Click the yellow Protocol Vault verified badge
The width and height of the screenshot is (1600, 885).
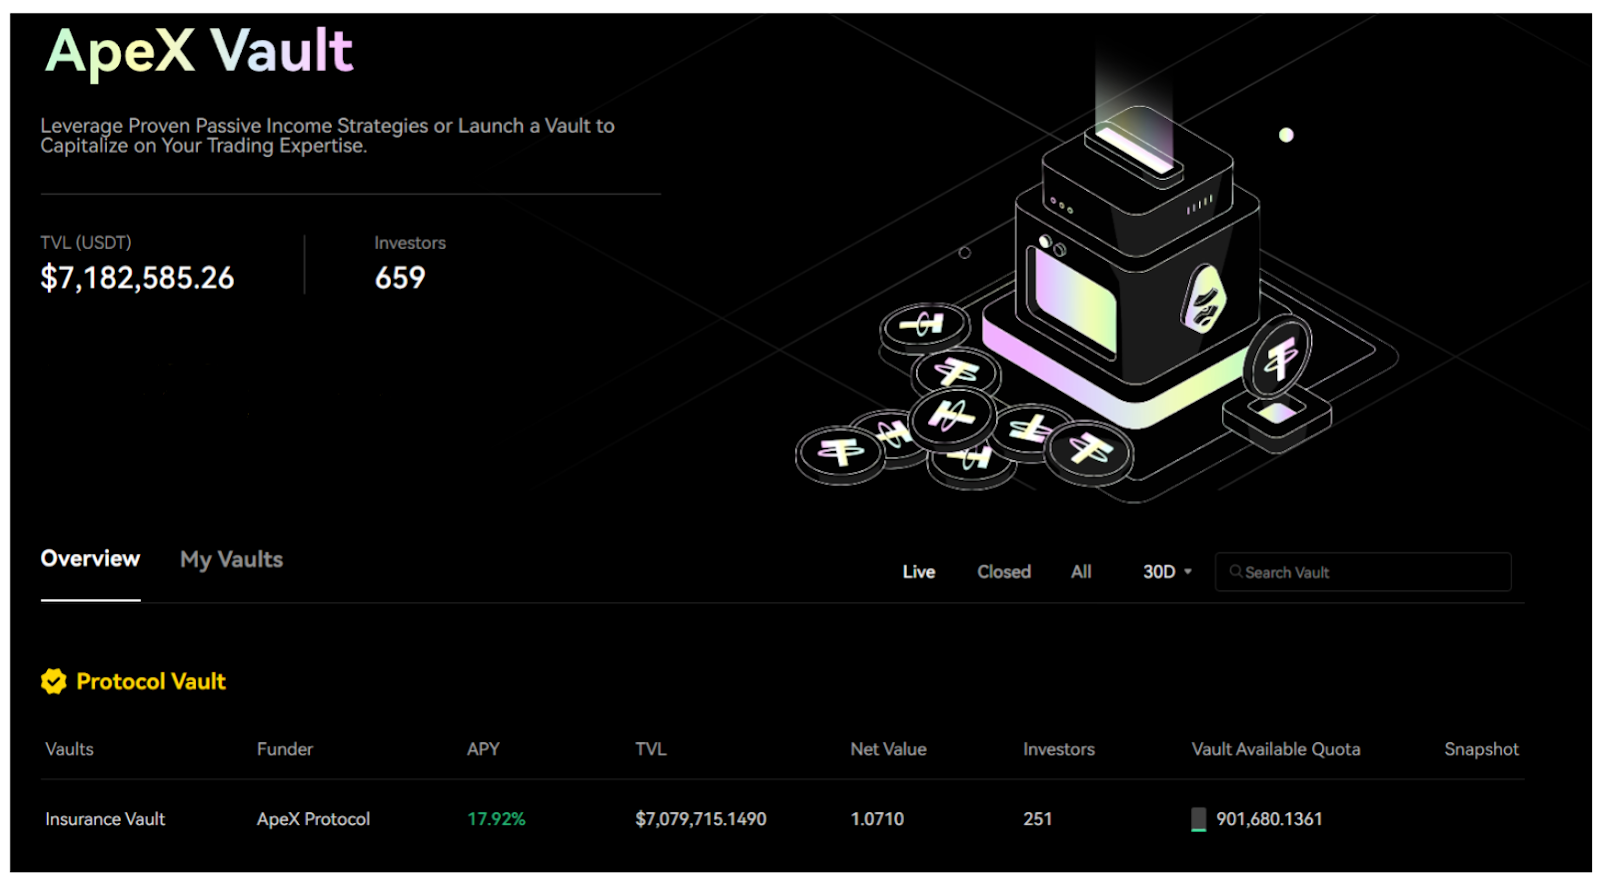[x=53, y=681]
